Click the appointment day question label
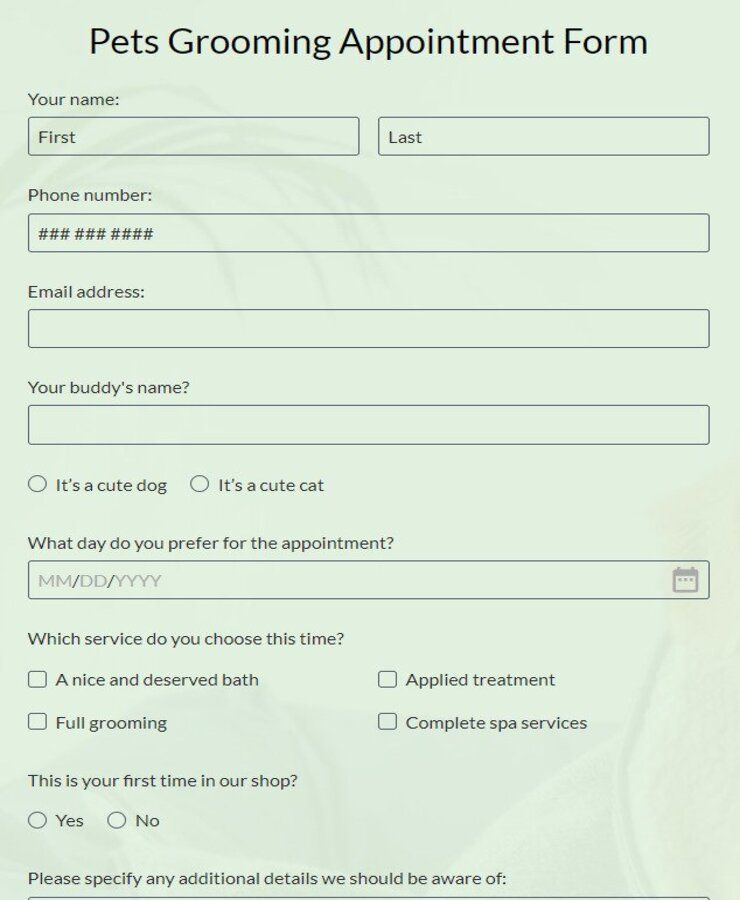The height and width of the screenshot is (900, 740). click(x=211, y=542)
